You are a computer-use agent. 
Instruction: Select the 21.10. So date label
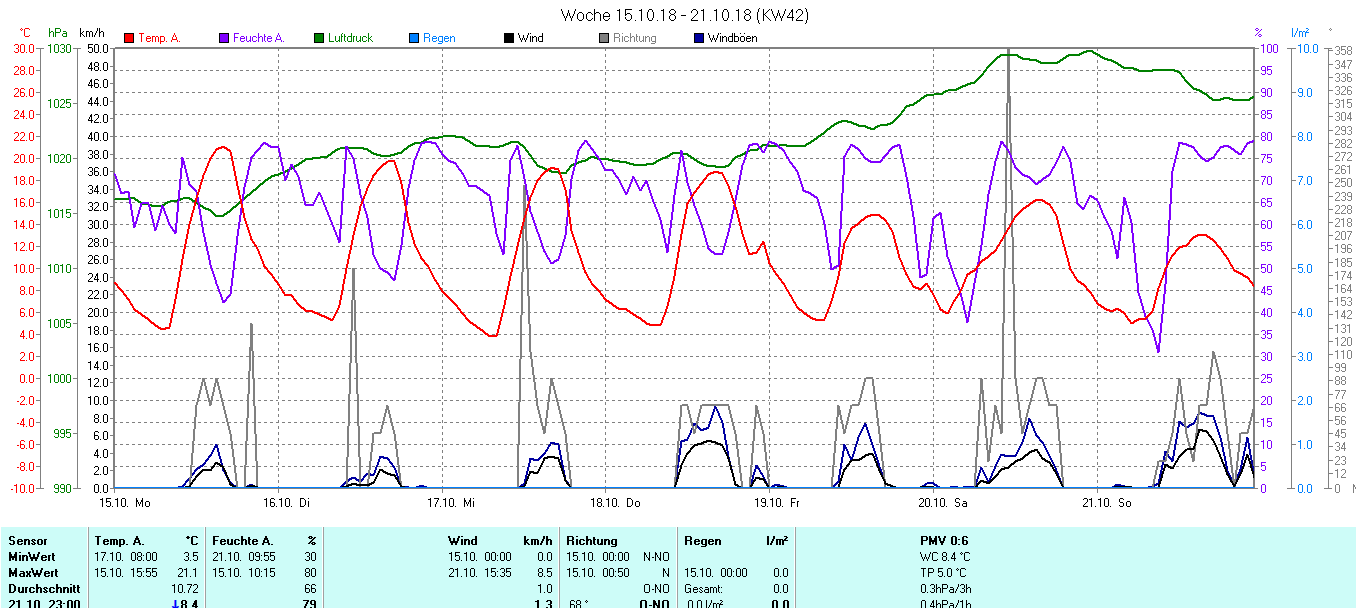click(1110, 502)
